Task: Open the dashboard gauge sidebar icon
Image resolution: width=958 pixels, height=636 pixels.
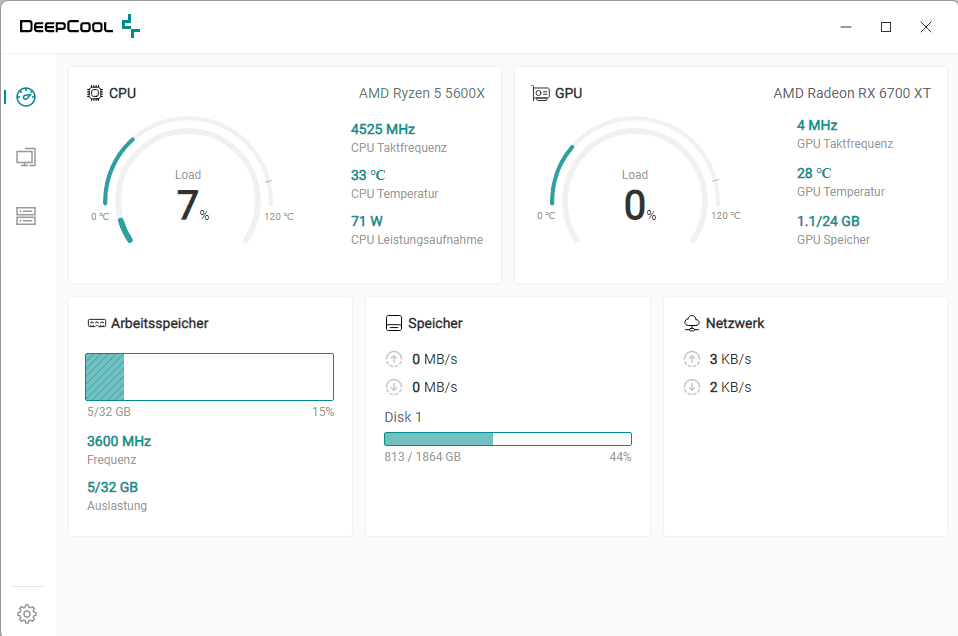Action: pyautogui.click(x=27, y=97)
